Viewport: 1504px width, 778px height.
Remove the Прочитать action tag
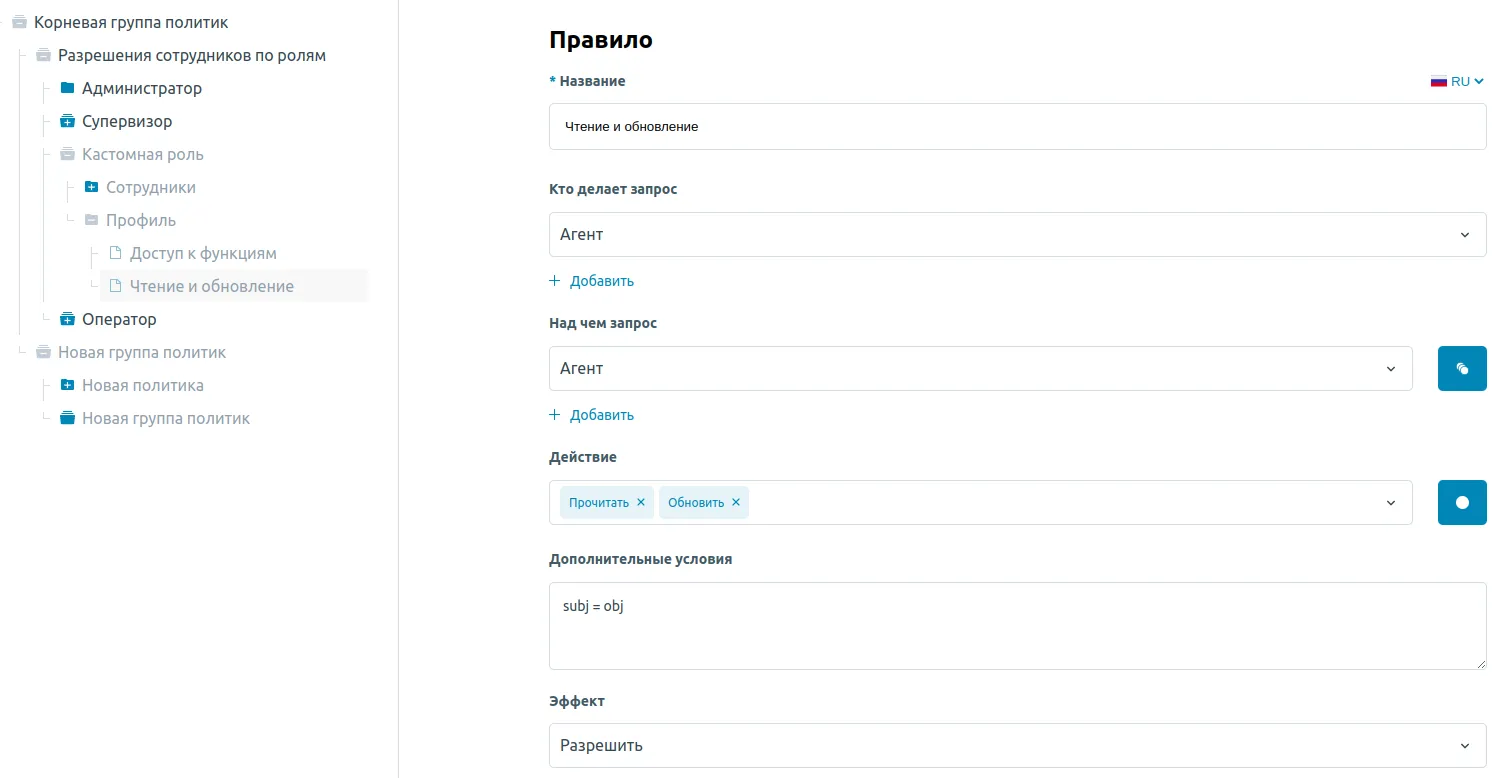641,502
